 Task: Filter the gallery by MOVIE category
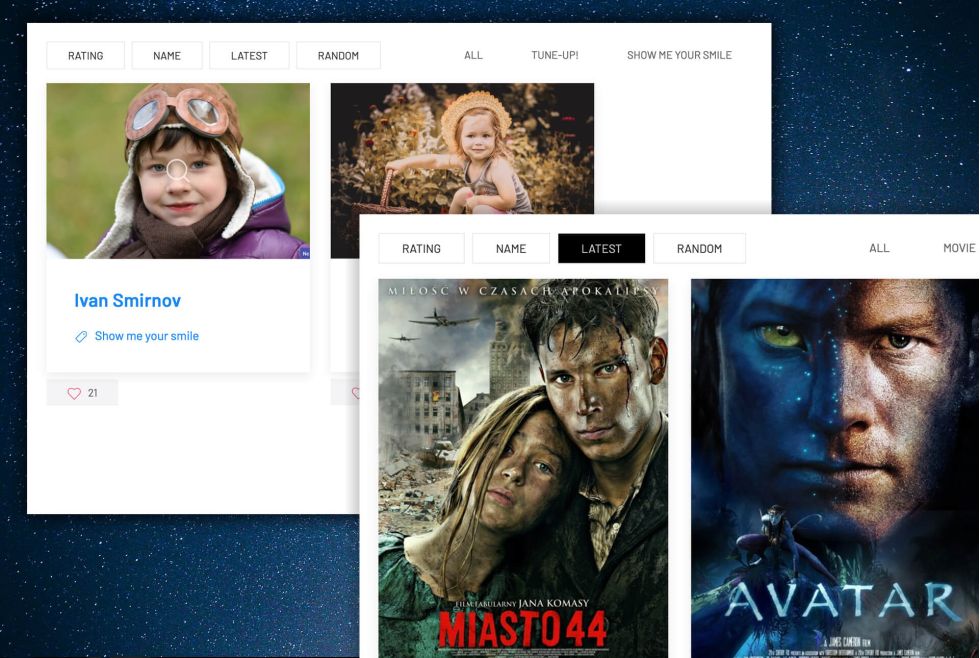pyautogui.click(x=958, y=249)
